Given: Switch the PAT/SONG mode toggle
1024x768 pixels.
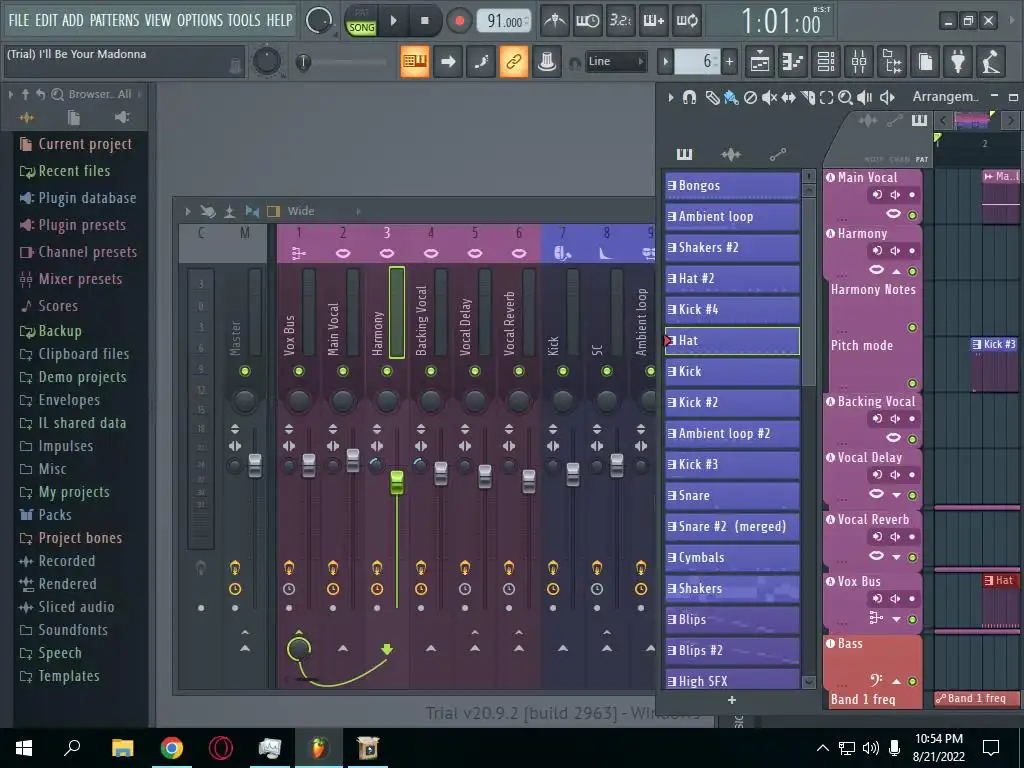Looking at the screenshot, I should [x=361, y=21].
